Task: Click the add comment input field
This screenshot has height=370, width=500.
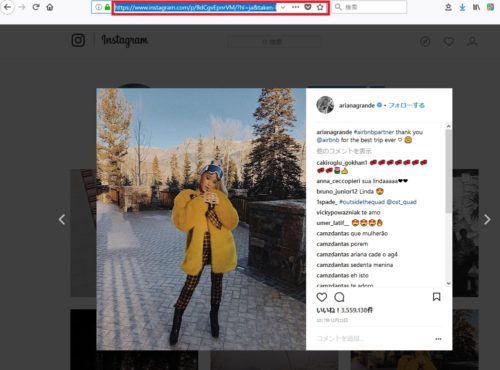Action: pos(373,339)
